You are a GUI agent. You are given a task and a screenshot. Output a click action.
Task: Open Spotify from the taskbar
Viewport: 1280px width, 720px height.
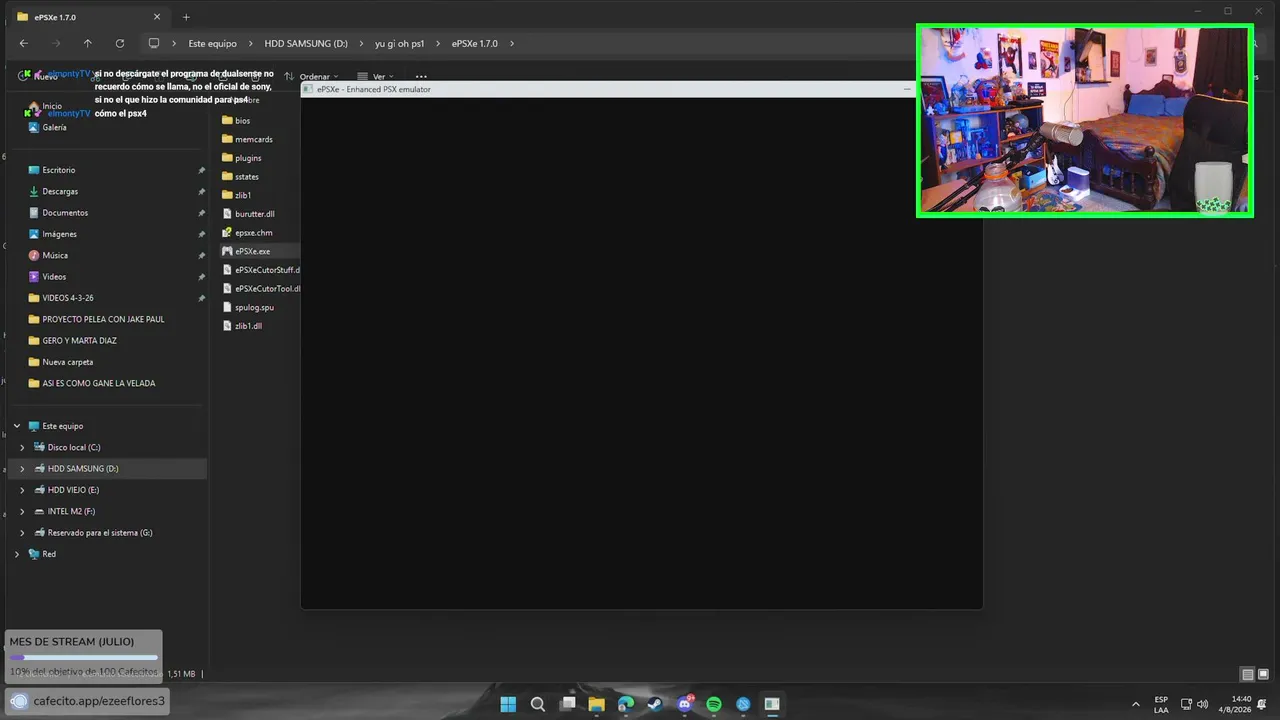(x=714, y=704)
